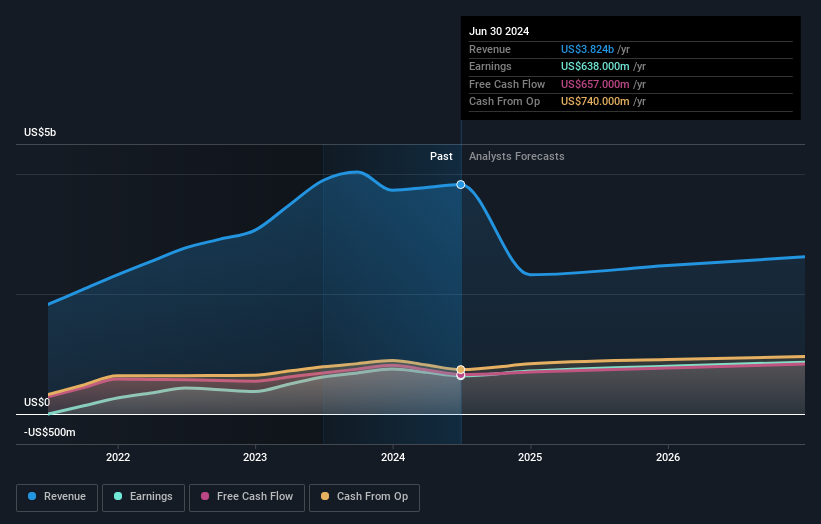The width and height of the screenshot is (821, 524).
Task: Click the Past label
Action: [x=441, y=156]
